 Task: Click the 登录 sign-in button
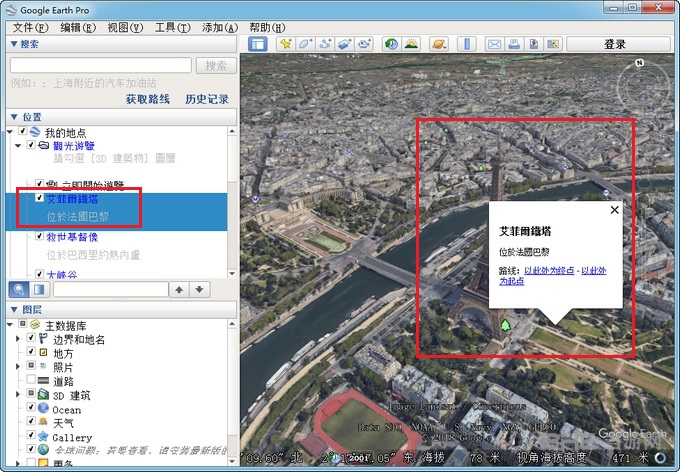pos(619,44)
